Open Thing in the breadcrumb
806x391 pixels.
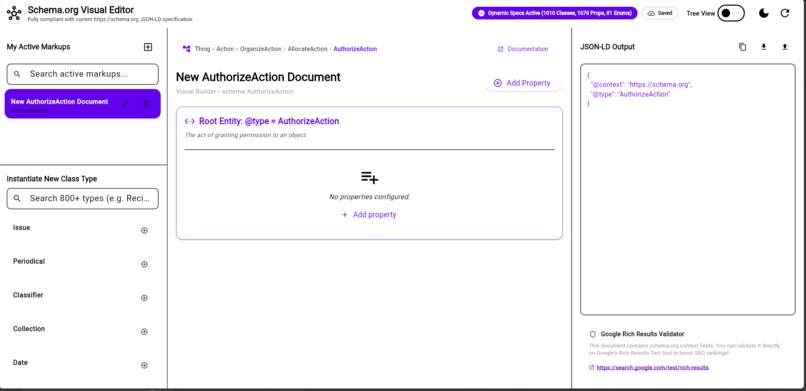(x=202, y=49)
